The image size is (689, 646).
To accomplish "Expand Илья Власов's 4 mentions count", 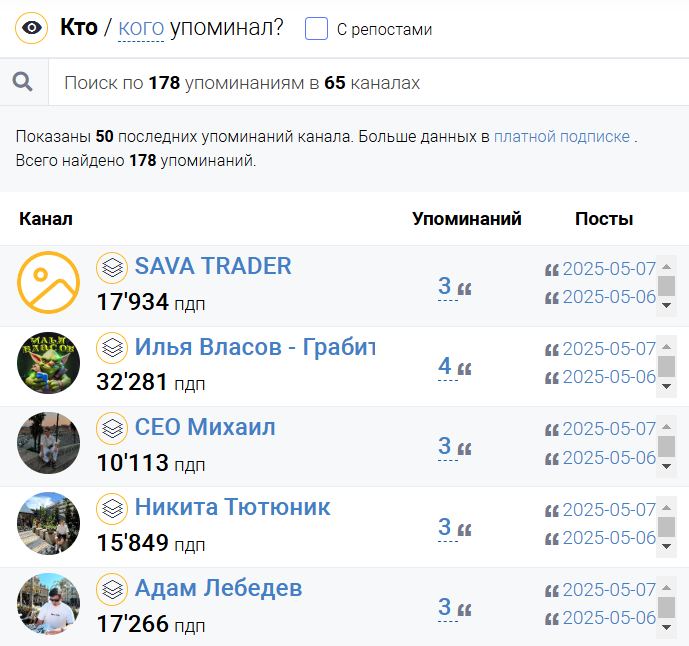I will pyautogui.click(x=445, y=367).
